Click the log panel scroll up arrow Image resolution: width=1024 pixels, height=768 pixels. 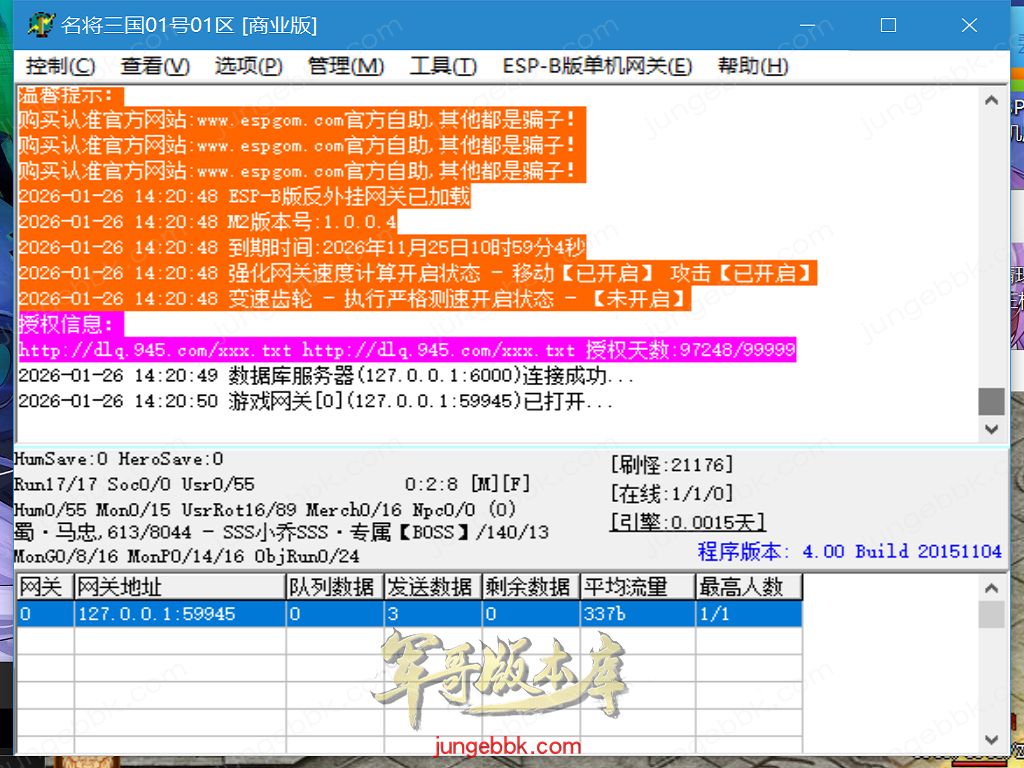click(x=991, y=100)
